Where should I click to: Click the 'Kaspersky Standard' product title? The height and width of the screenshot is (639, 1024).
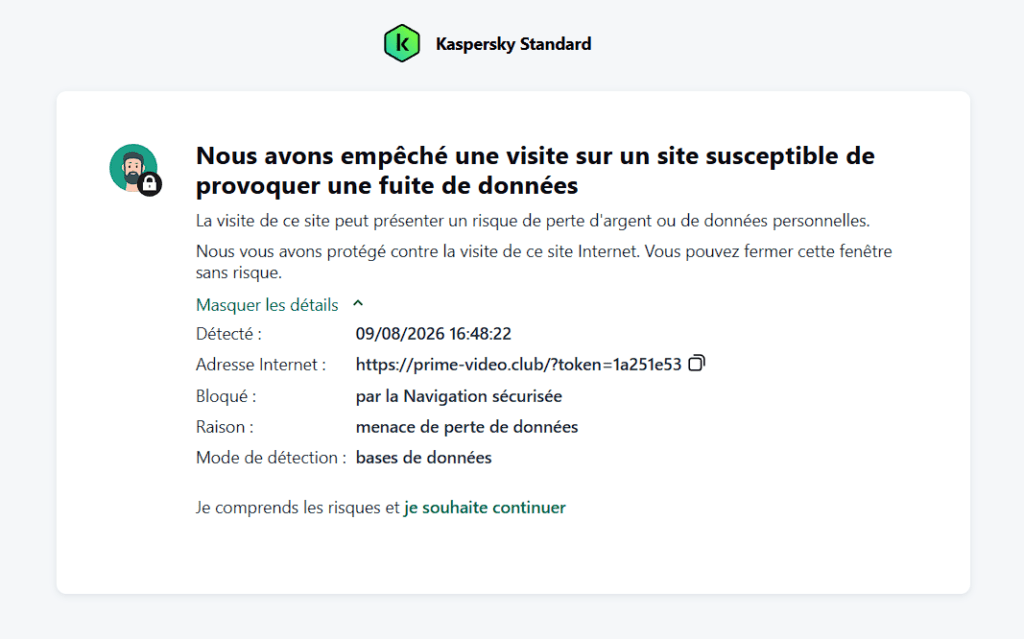(x=513, y=44)
